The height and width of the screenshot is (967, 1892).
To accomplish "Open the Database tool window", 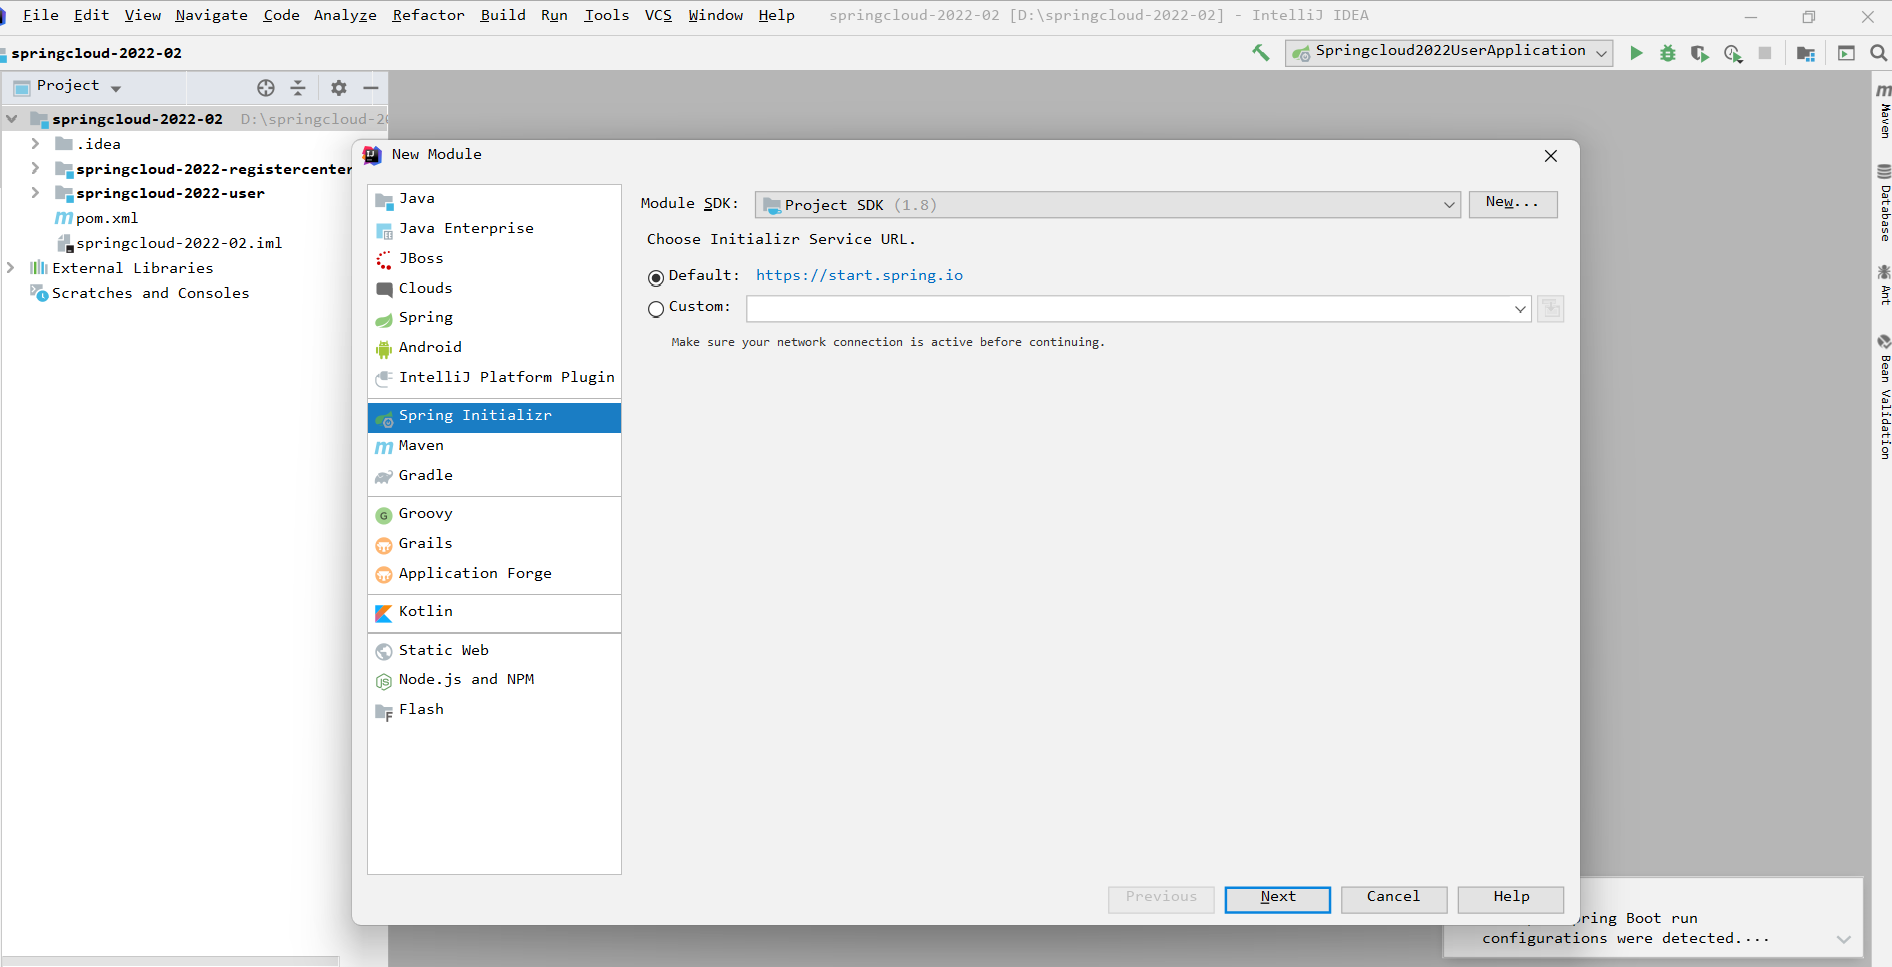I will pyautogui.click(x=1884, y=203).
